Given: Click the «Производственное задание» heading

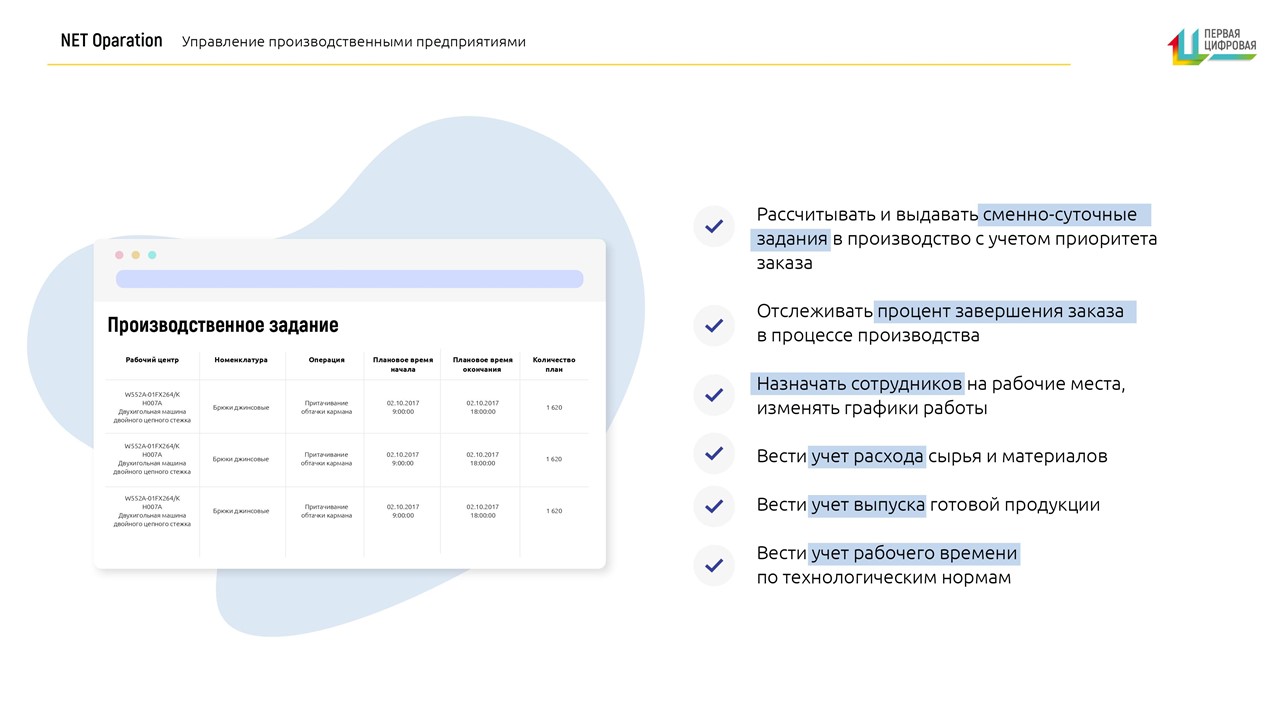Looking at the screenshot, I should (x=222, y=325).
